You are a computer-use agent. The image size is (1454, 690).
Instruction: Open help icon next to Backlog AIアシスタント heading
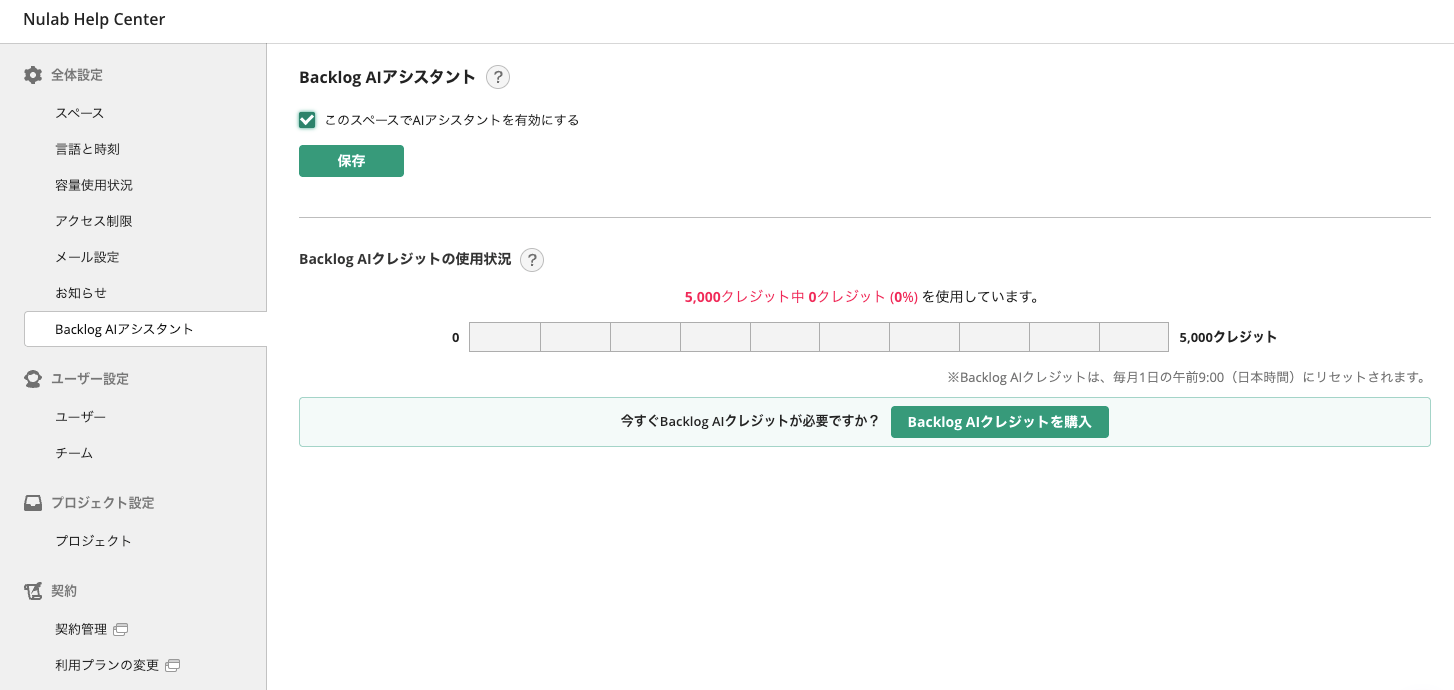498,77
